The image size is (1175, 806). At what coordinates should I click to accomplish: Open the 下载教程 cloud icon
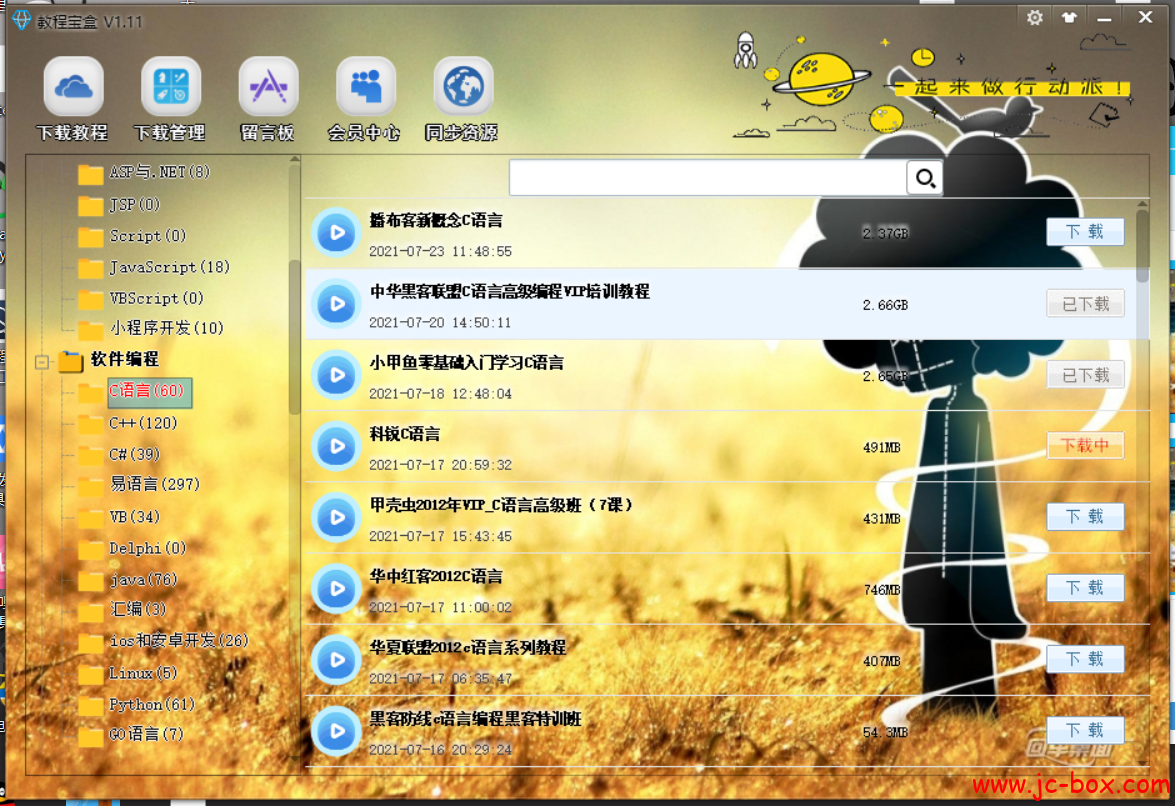[73, 87]
